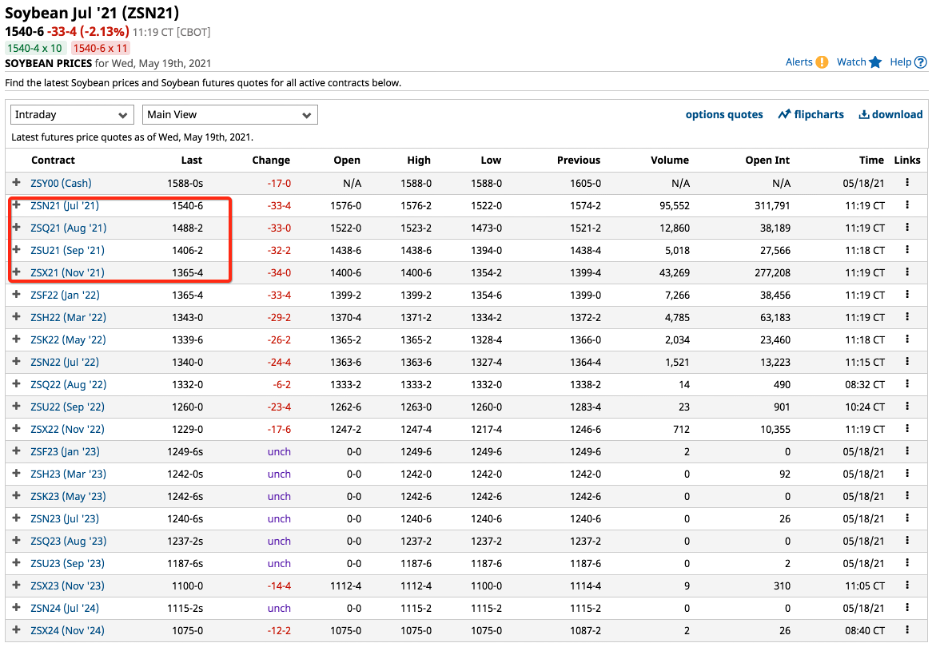Sort table by Previous column header
936x652 pixels.
[578, 160]
